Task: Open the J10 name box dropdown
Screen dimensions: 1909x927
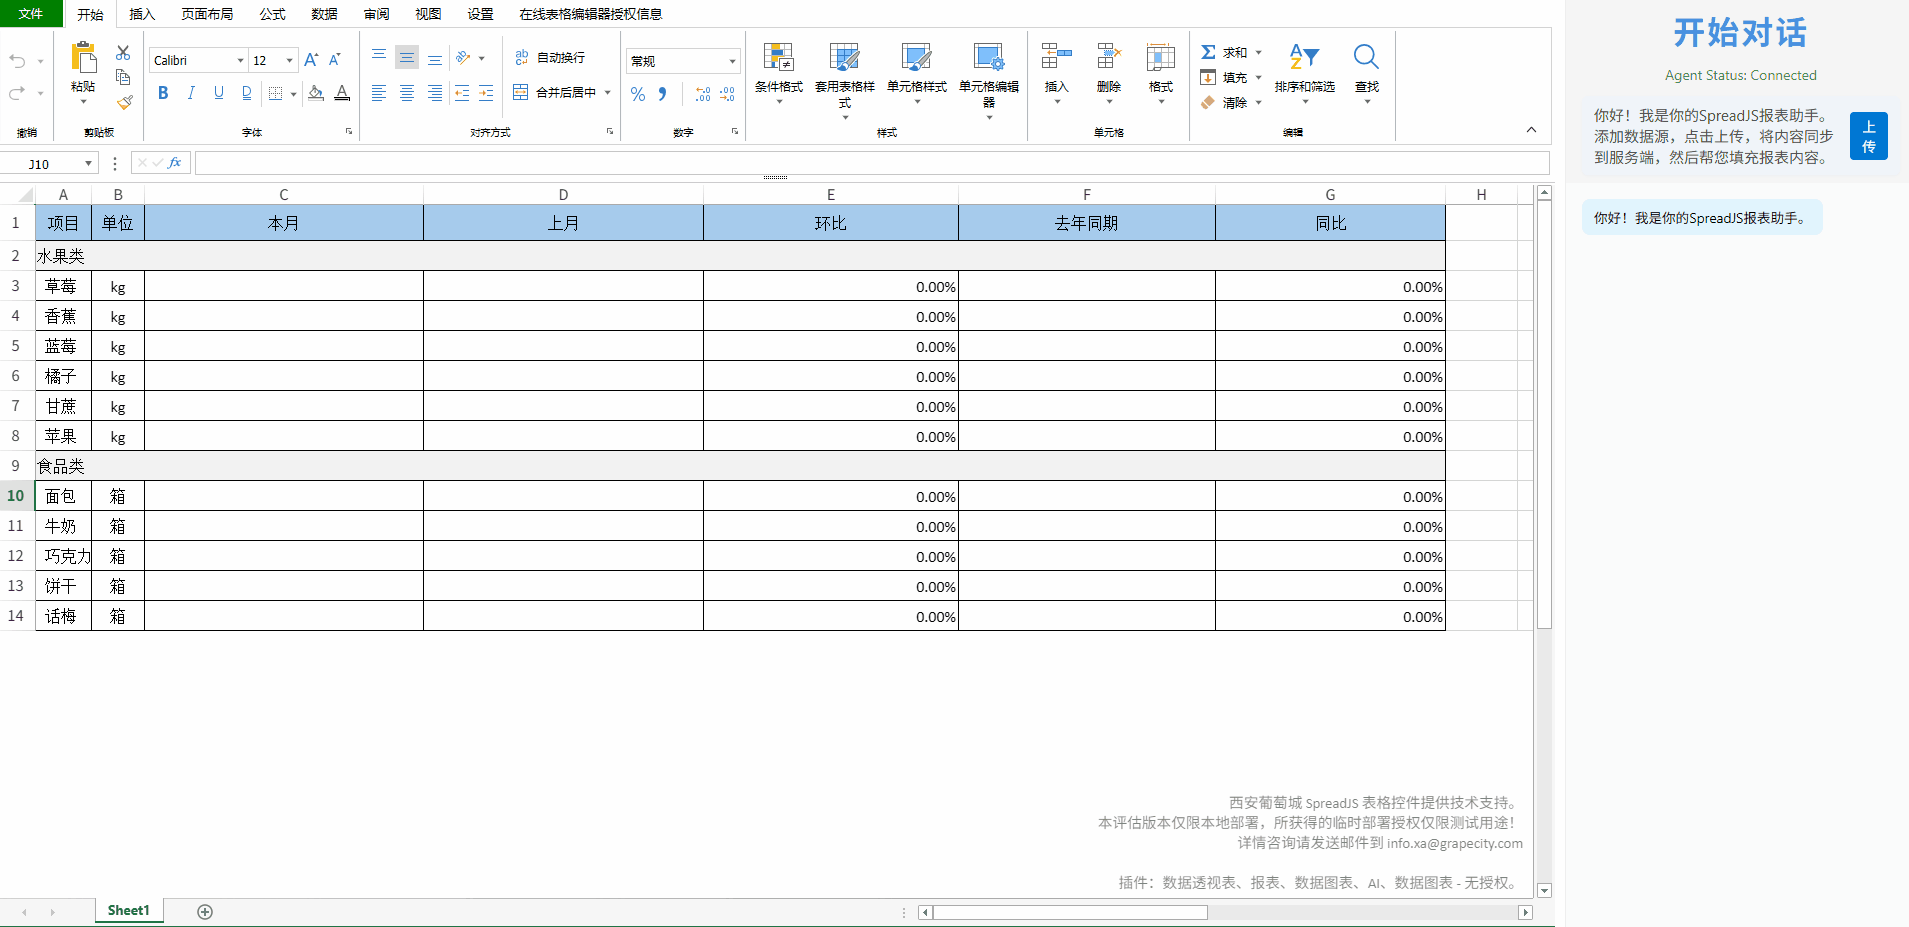Action: pos(89,164)
